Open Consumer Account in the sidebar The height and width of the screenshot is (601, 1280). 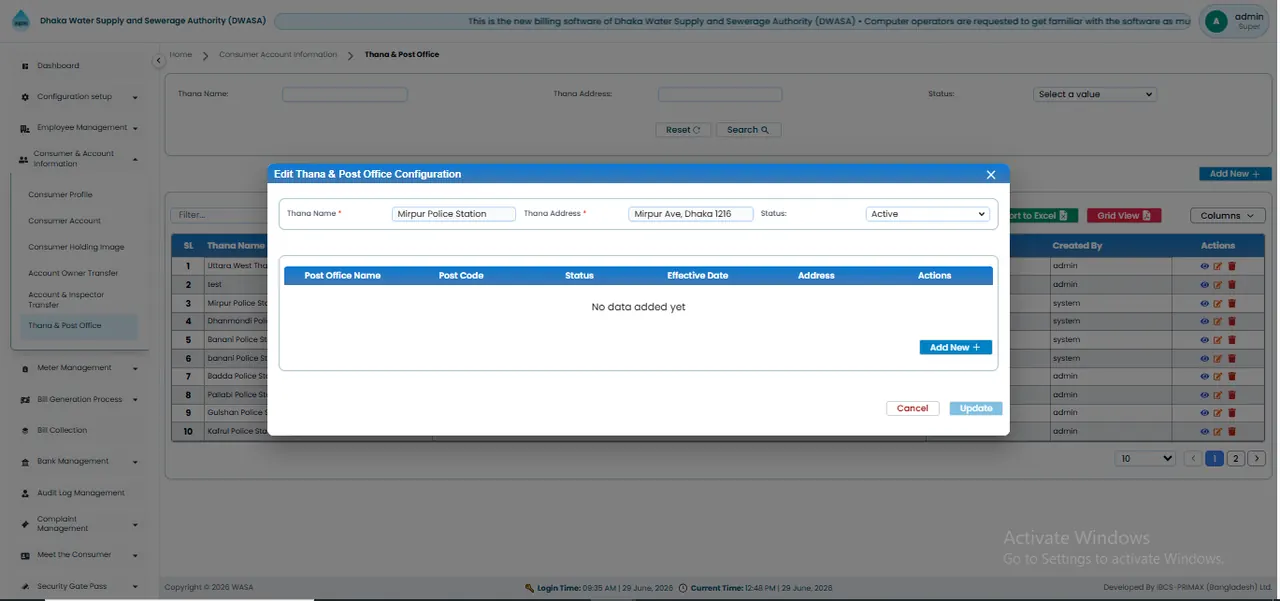[64, 221]
